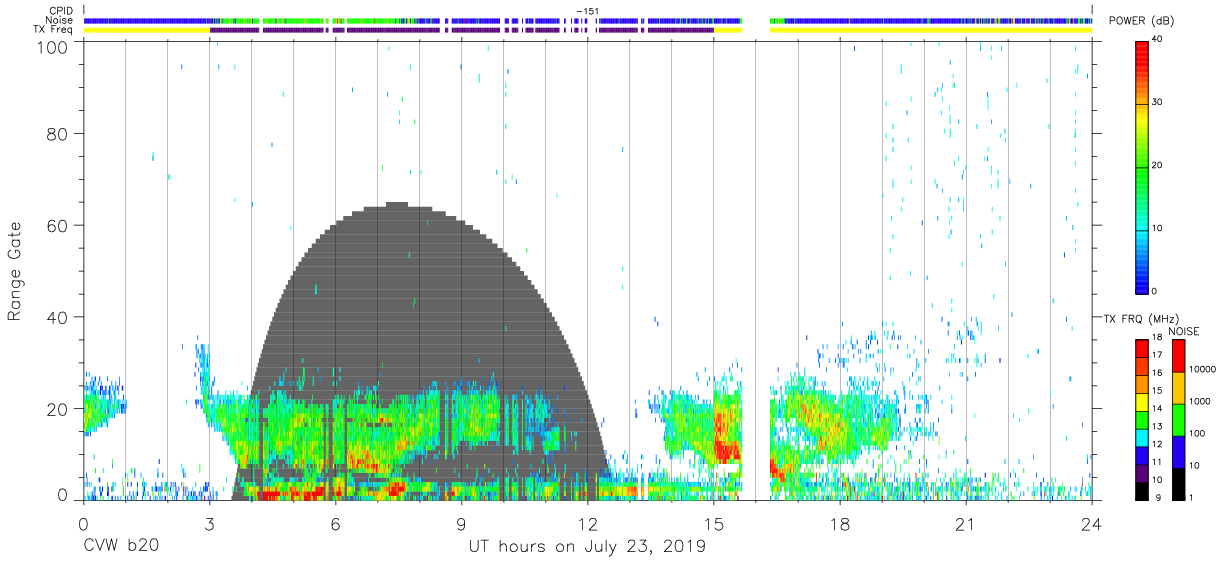Viewport: 1228px width, 567px height.
Task: Click the '-151' CPID value
Action: pyautogui.click(x=588, y=11)
